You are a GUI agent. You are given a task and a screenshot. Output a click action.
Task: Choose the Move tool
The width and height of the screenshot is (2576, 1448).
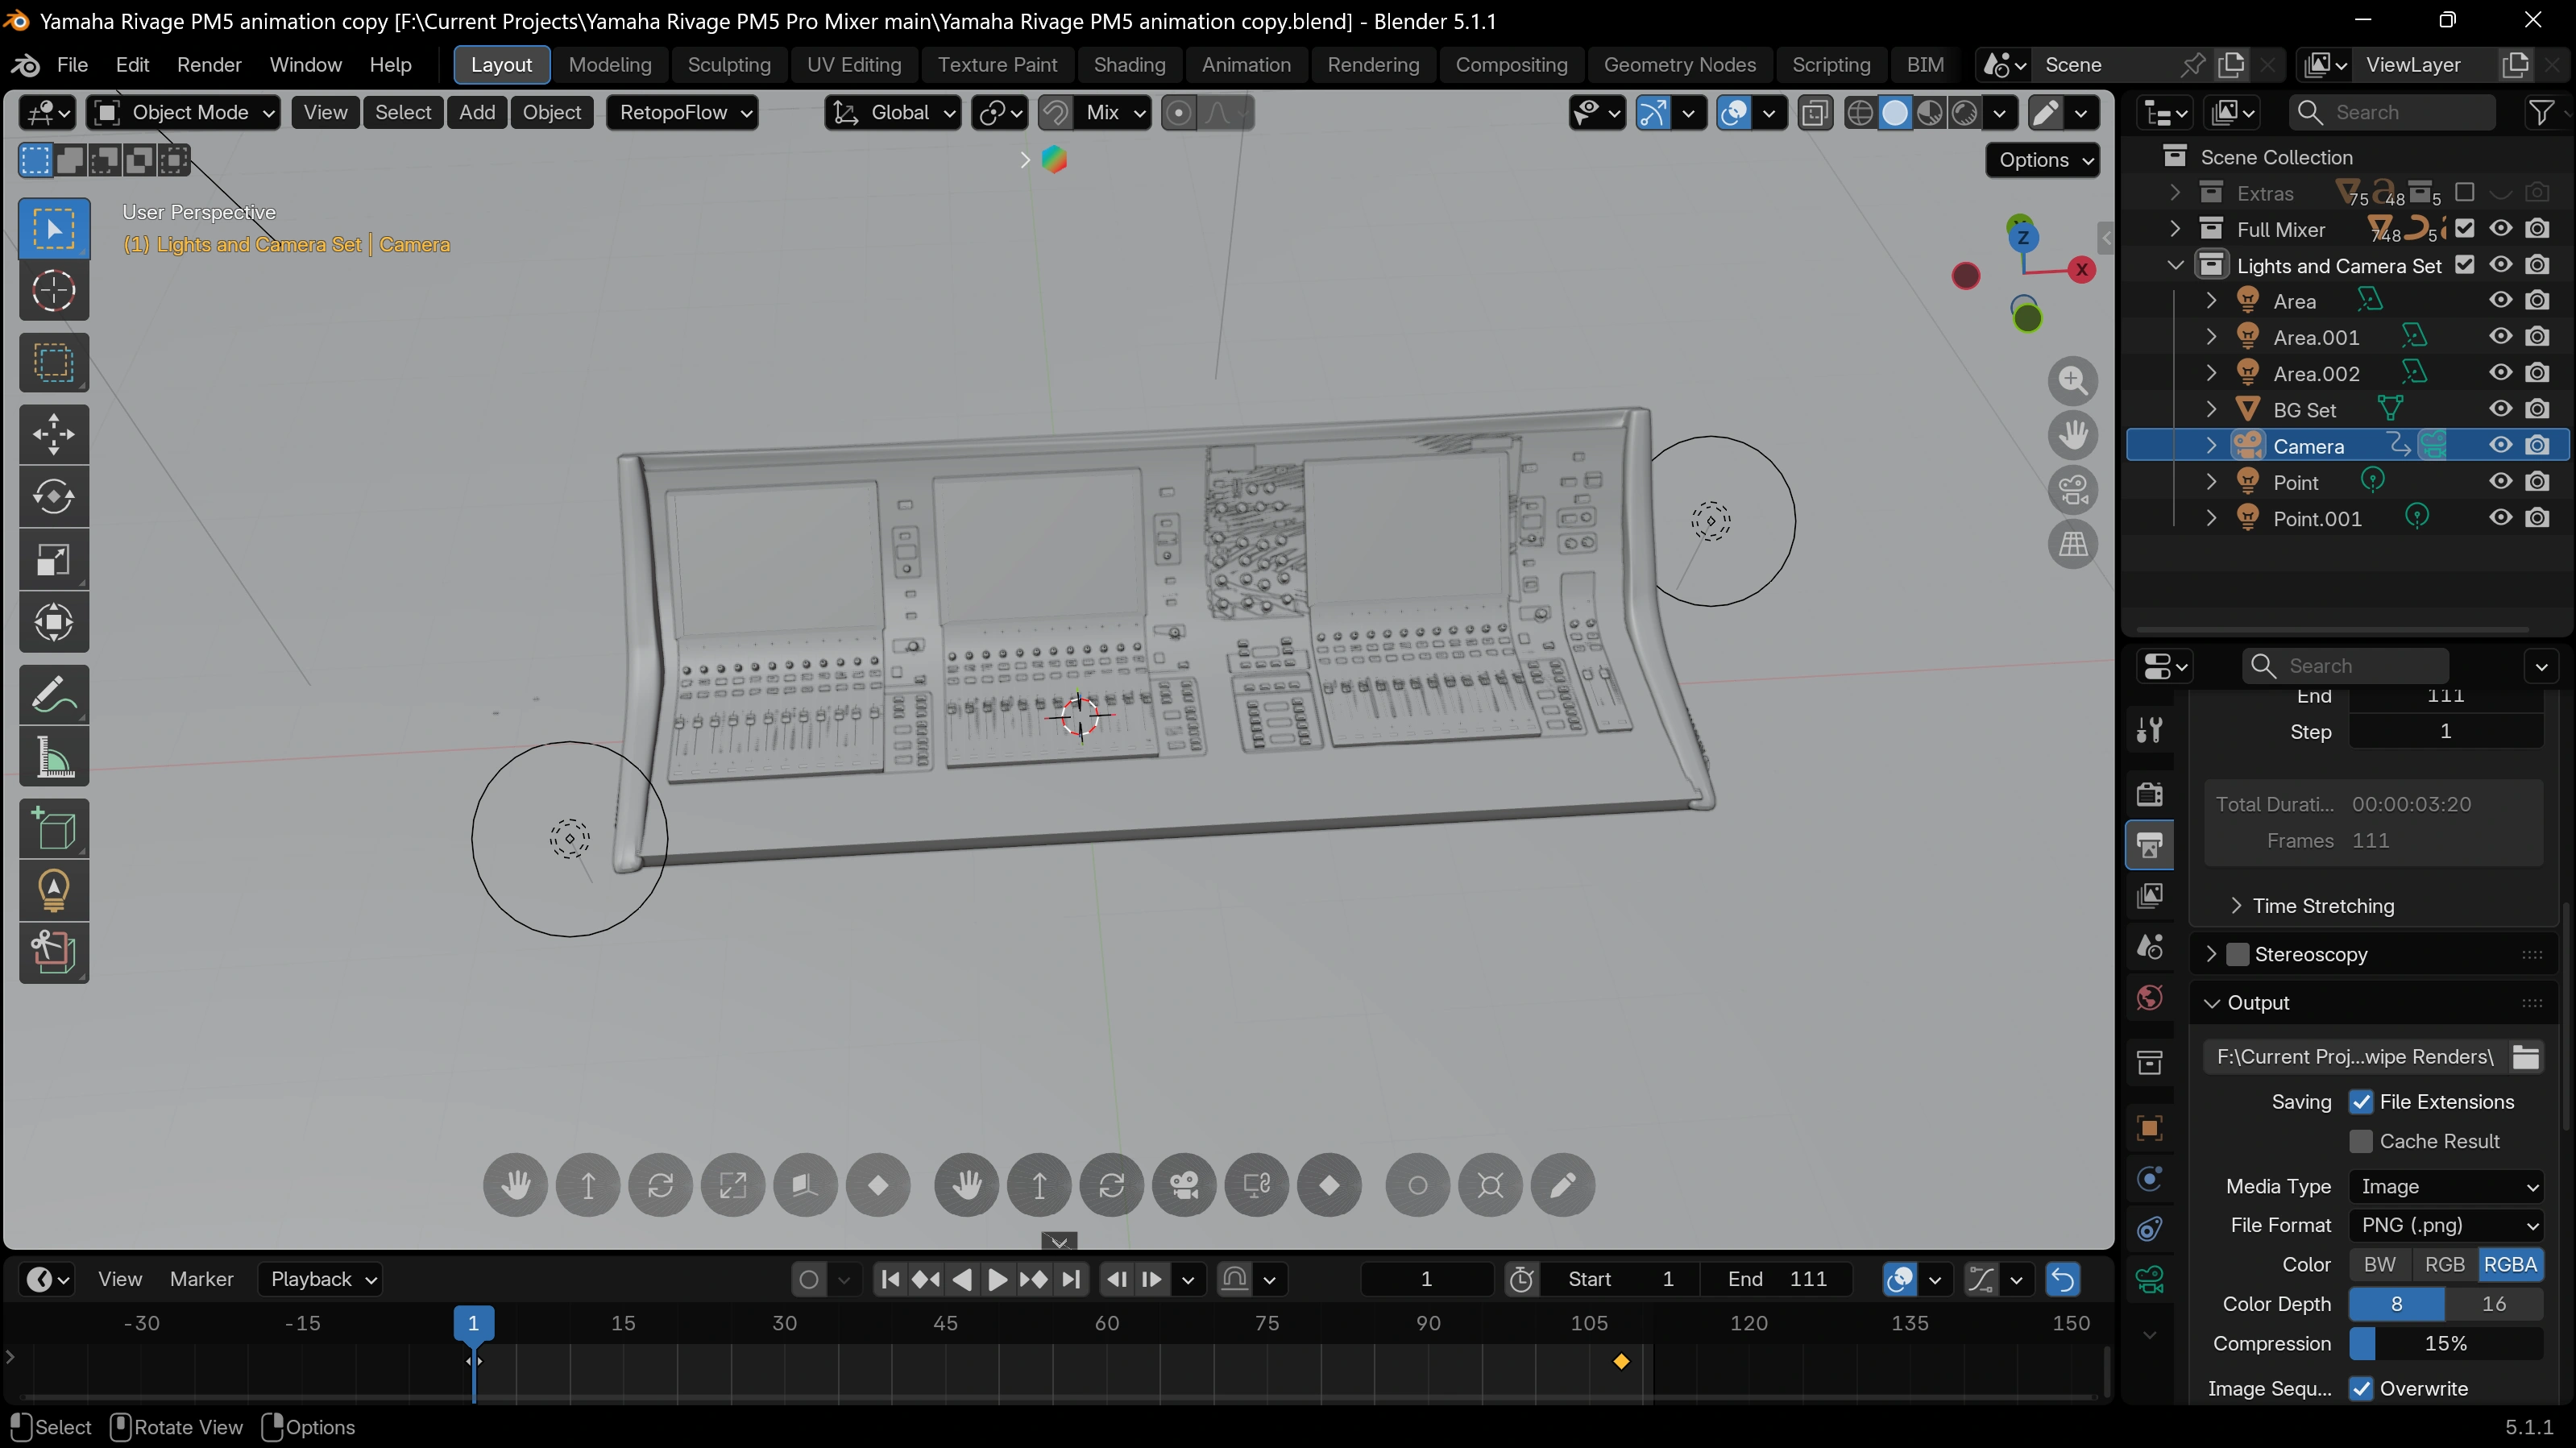(54, 434)
